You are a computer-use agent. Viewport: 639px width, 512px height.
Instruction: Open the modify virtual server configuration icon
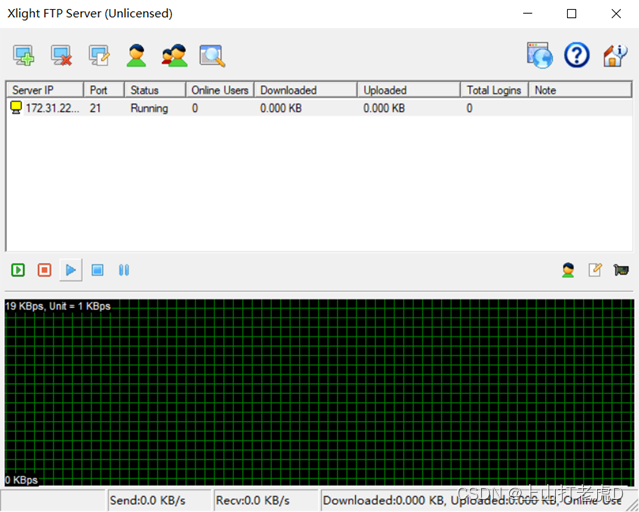[98, 56]
